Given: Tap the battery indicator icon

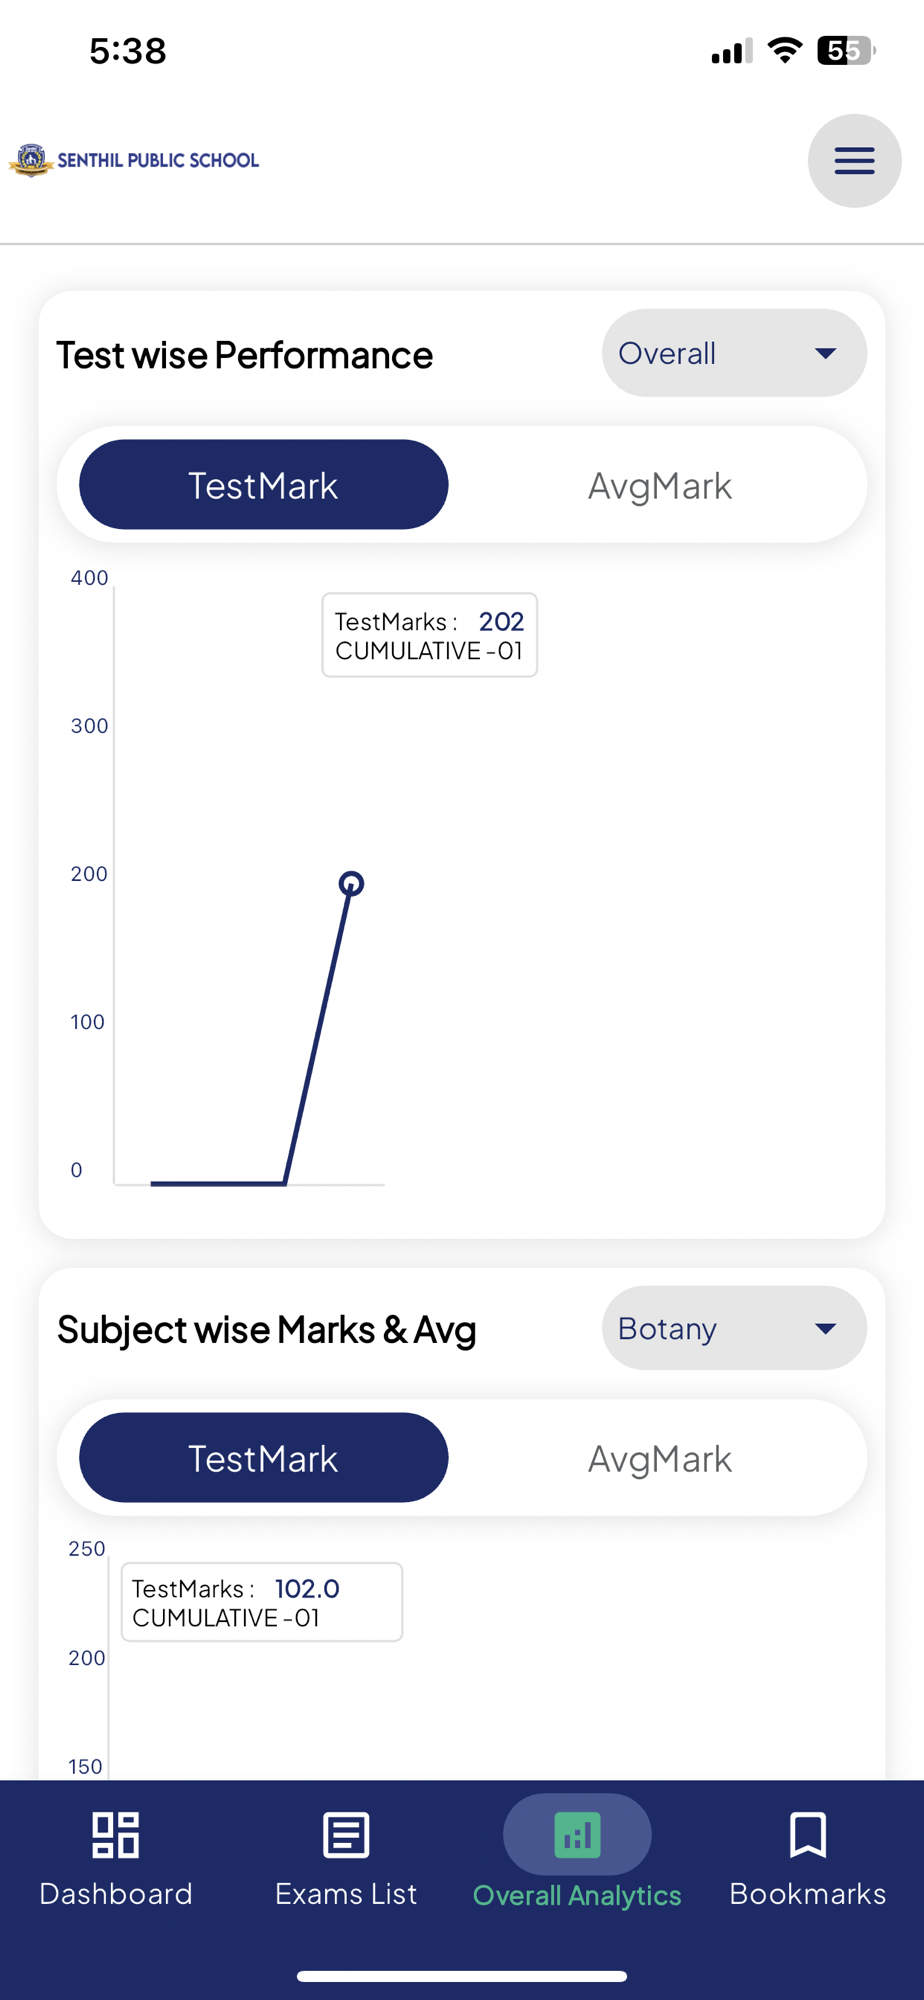Looking at the screenshot, I should (845, 50).
